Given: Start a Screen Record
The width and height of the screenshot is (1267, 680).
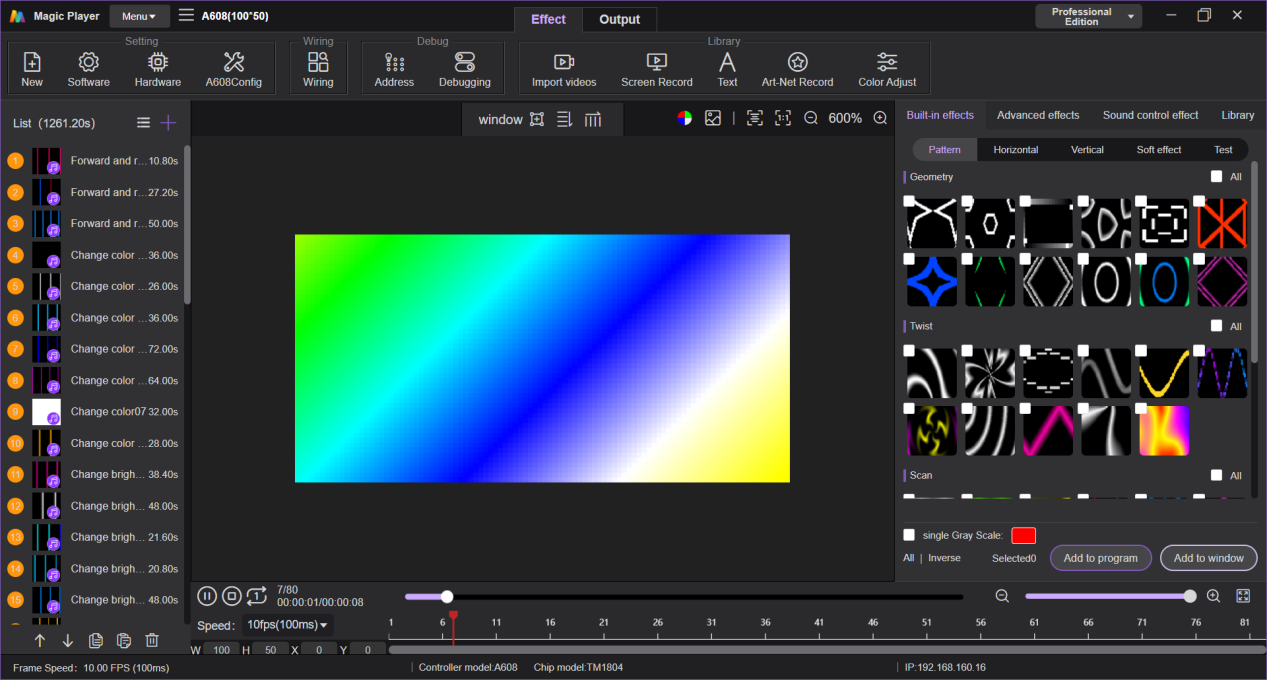Looking at the screenshot, I should tap(657, 70).
